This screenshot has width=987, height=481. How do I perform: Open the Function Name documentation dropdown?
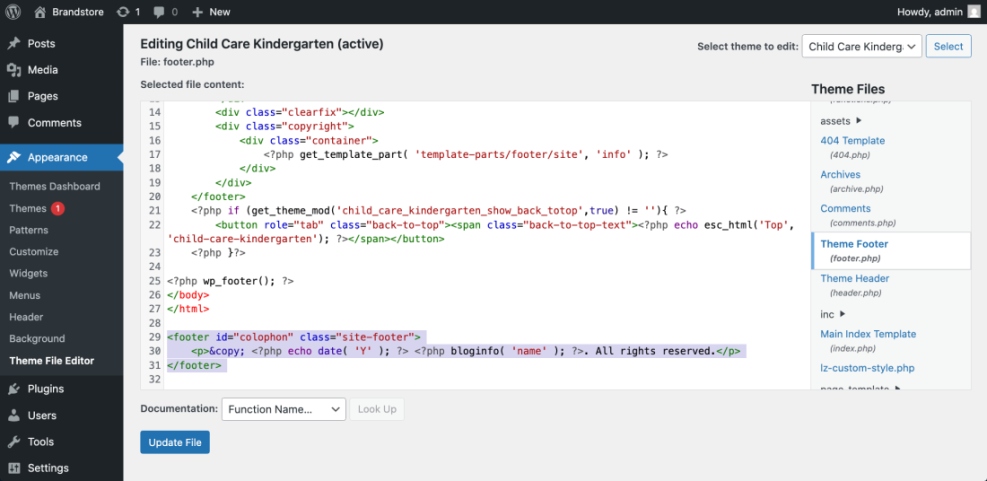284,409
